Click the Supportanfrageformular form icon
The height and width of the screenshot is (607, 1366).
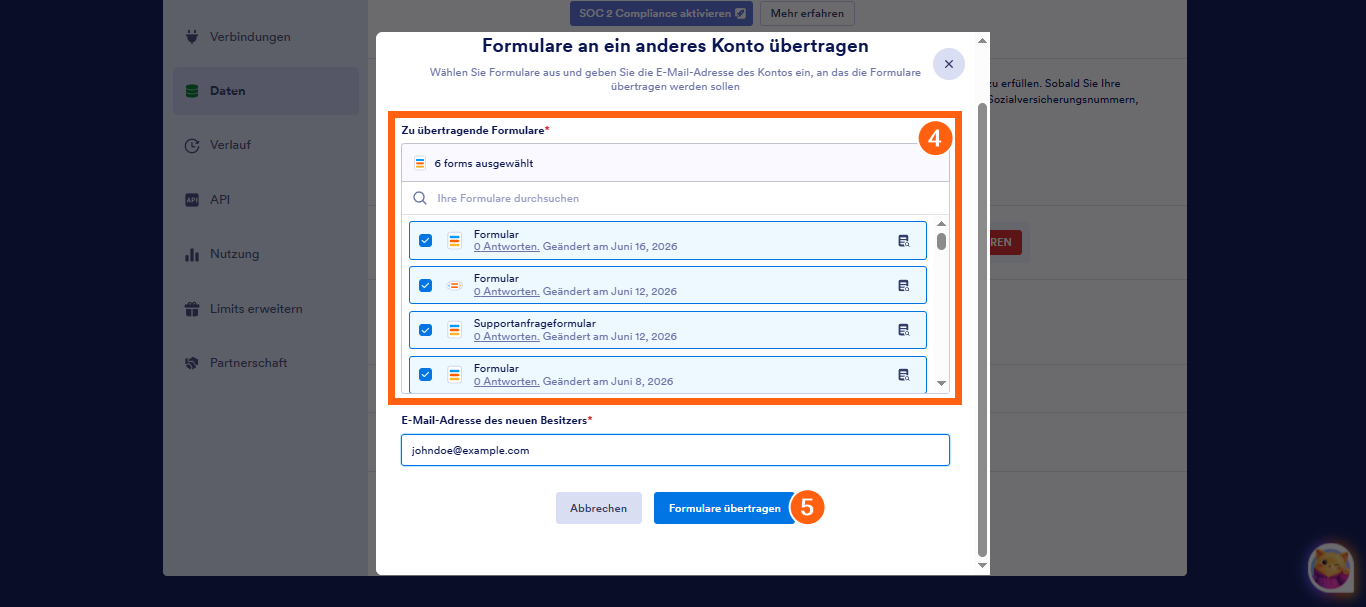[454, 330]
